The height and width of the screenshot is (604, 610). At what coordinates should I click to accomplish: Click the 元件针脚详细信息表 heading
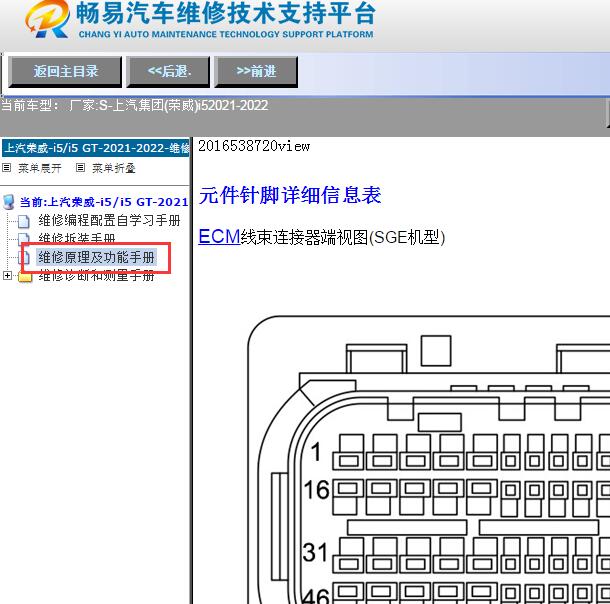pos(290,195)
